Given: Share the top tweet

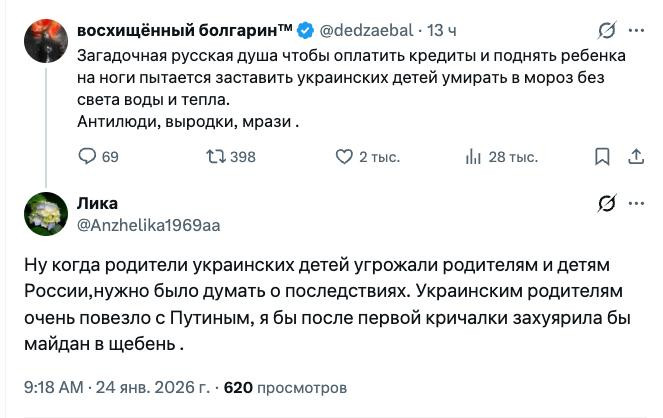Looking at the screenshot, I should tap(635, 156).
